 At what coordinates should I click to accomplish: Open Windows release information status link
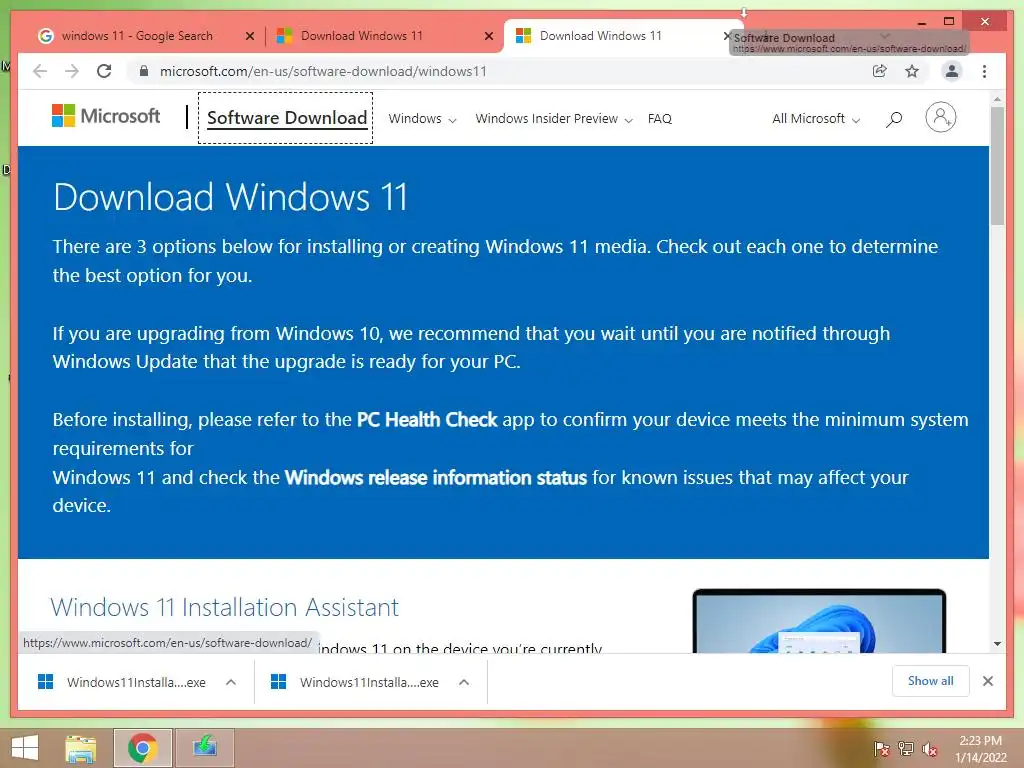436,477
